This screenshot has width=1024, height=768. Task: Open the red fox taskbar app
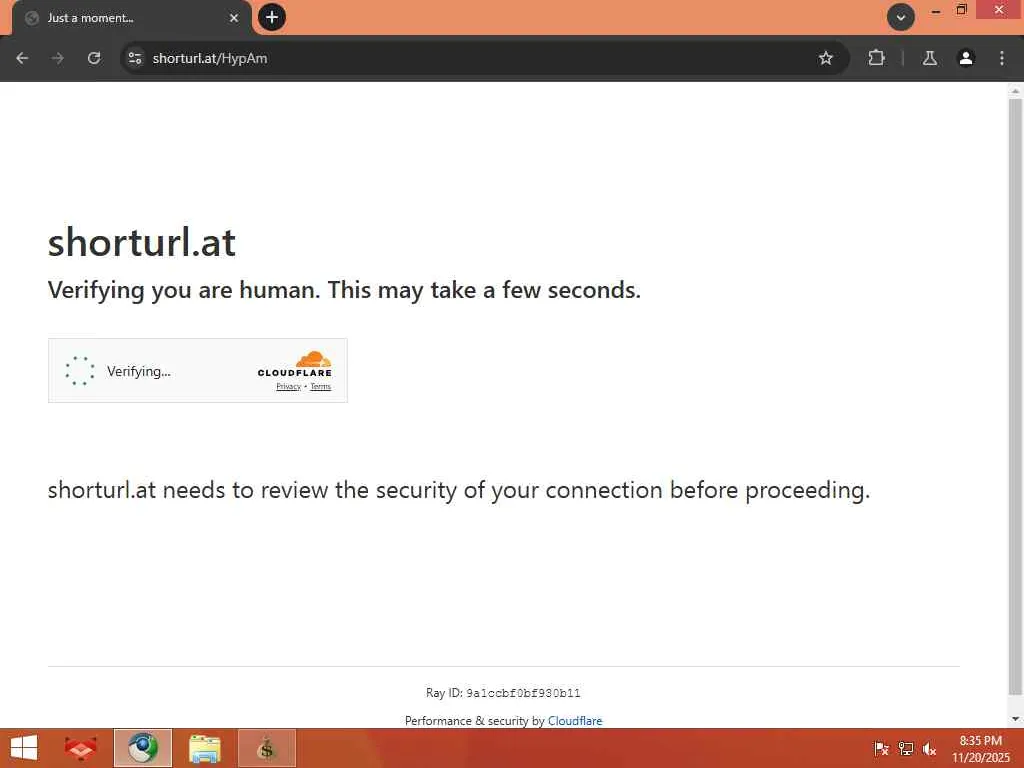tap(81, 748)
